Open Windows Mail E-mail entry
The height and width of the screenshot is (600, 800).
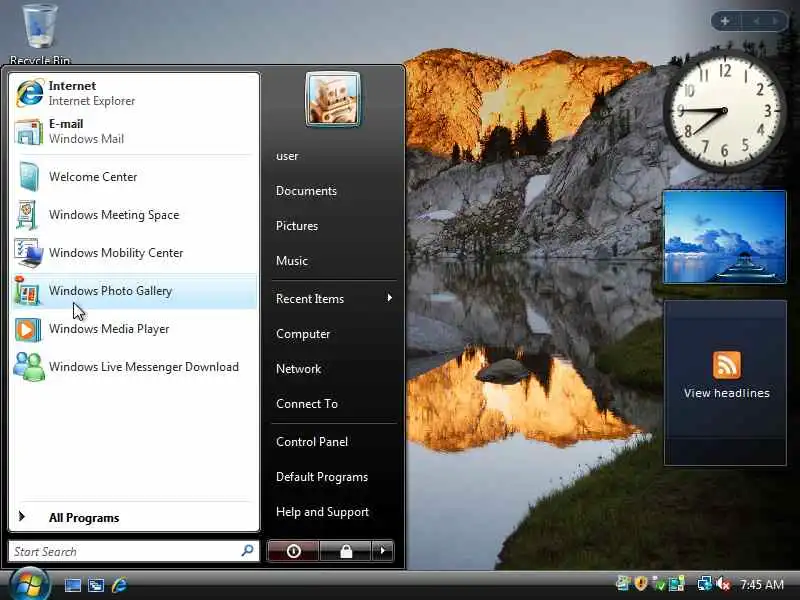point(134,131)
